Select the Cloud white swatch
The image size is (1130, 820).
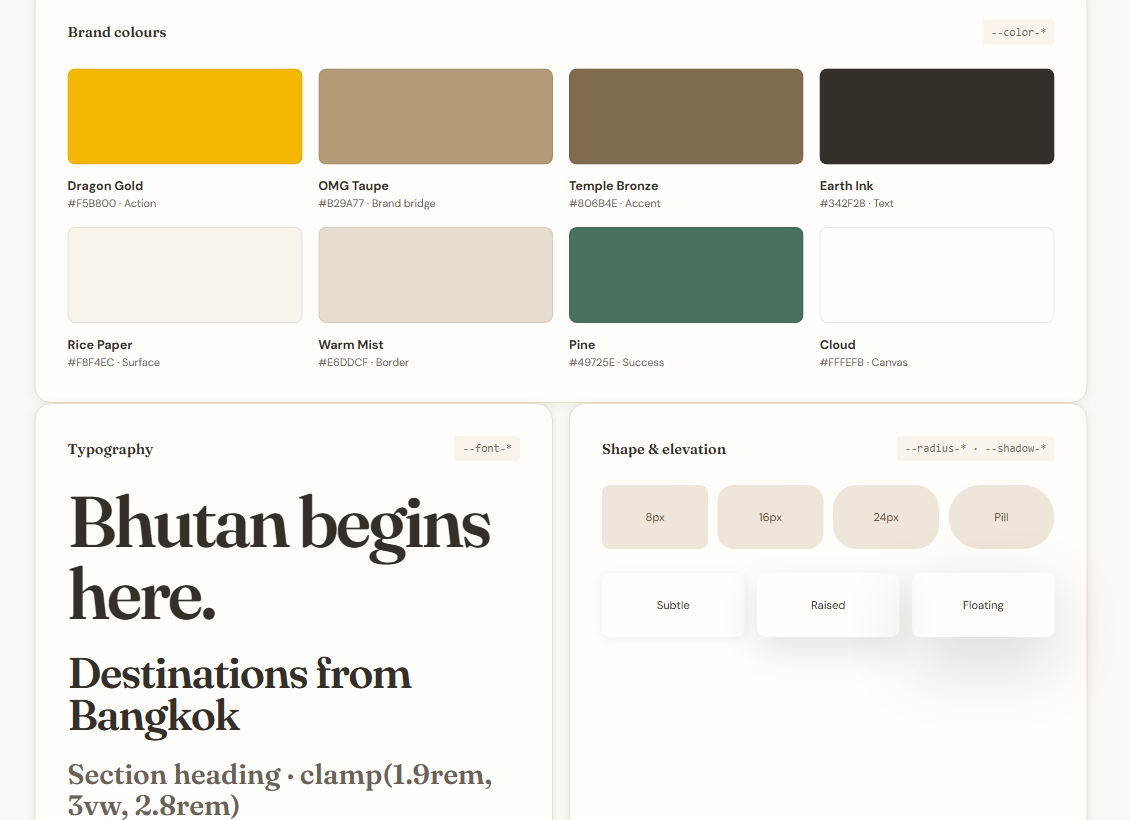[937, 275]
